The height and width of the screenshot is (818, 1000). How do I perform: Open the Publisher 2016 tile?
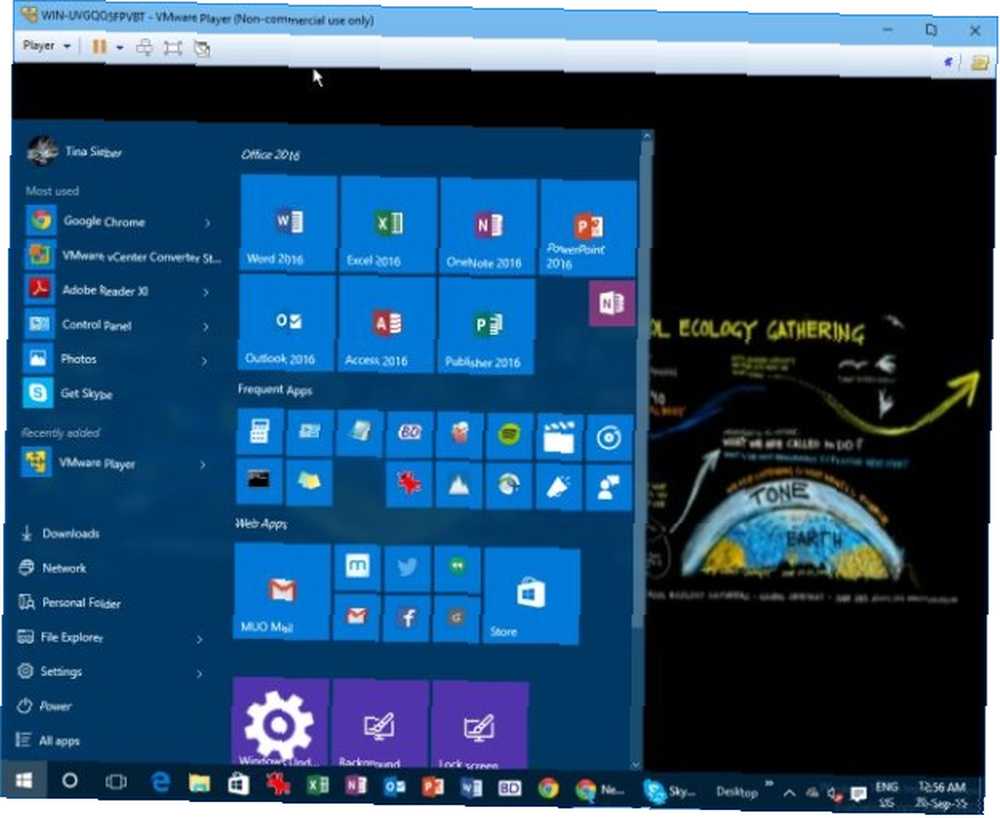[x=487, y=326]
